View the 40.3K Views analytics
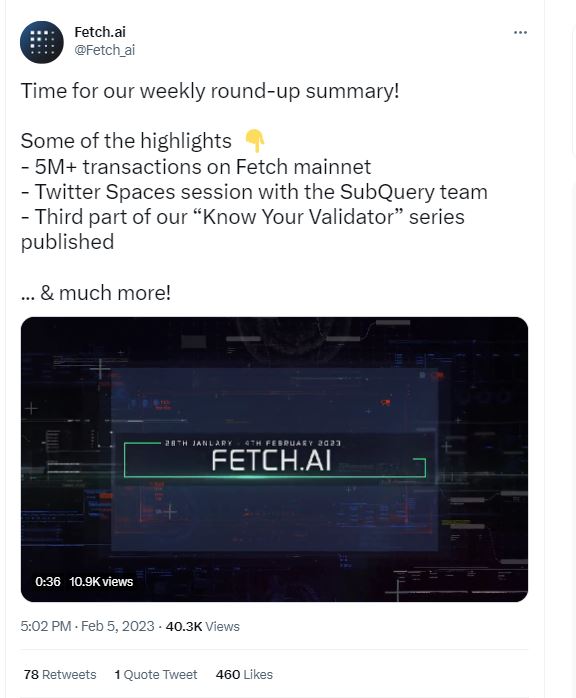This screenshot has height=698, width=576. tap(203, 626)
